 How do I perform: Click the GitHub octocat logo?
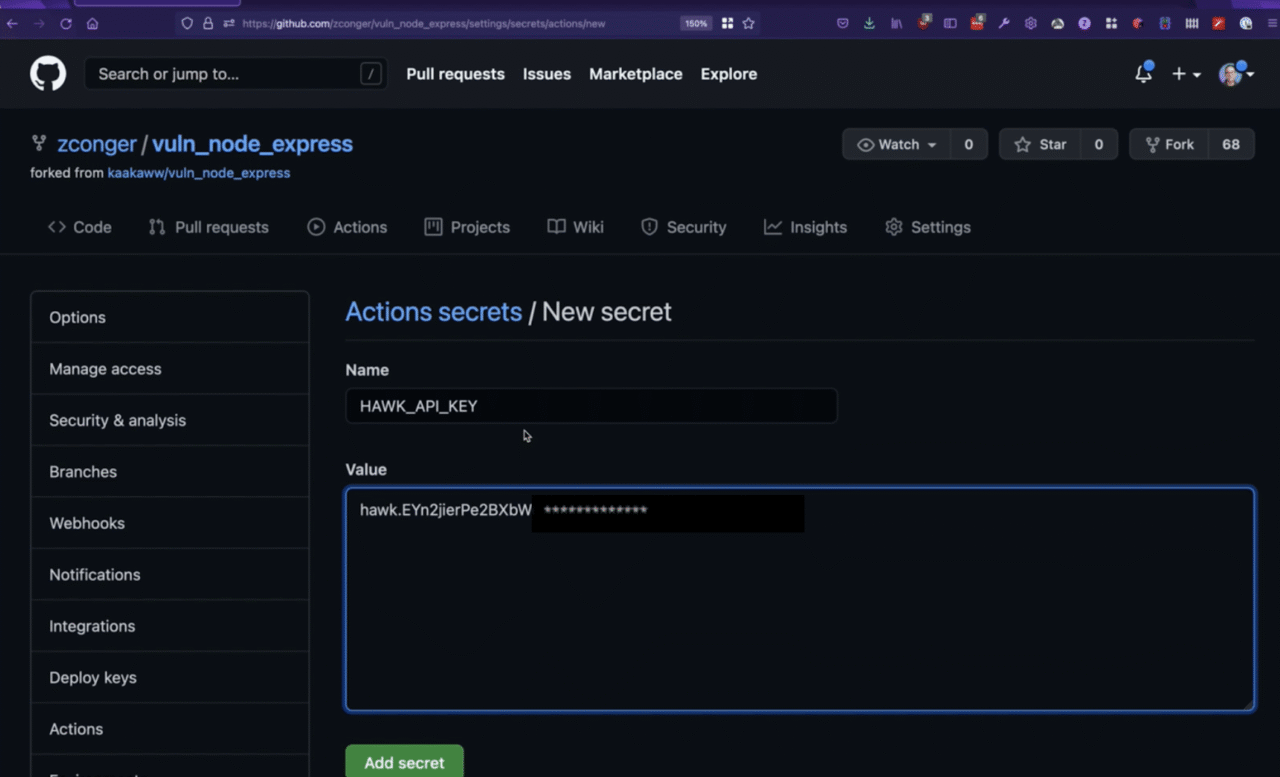(48, 74)
